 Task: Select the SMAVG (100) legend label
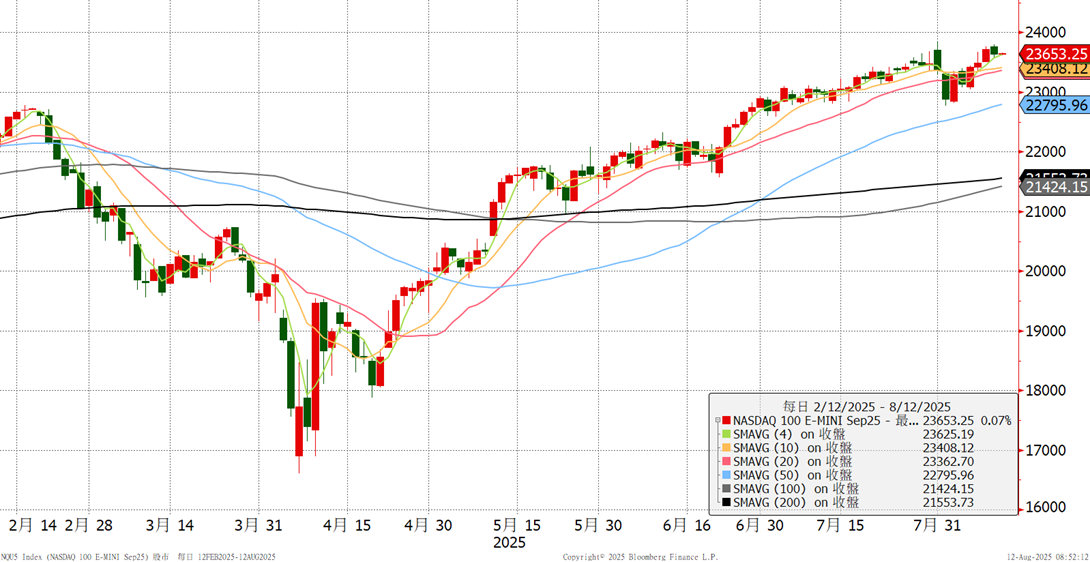pos(796,488)
